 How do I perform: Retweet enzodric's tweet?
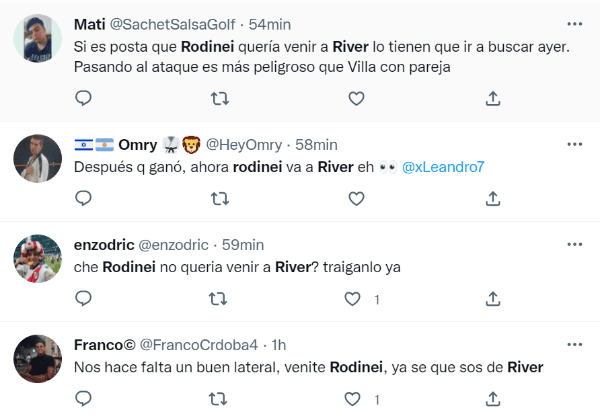(x=220, y=299)
